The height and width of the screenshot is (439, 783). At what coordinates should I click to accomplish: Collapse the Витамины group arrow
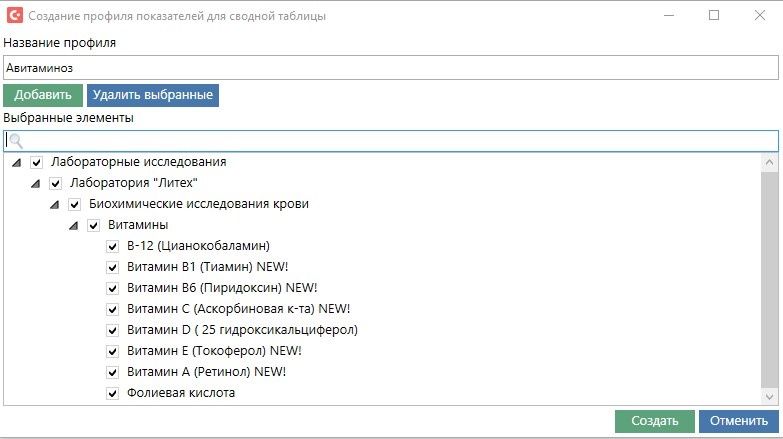[x=74, y=226]
